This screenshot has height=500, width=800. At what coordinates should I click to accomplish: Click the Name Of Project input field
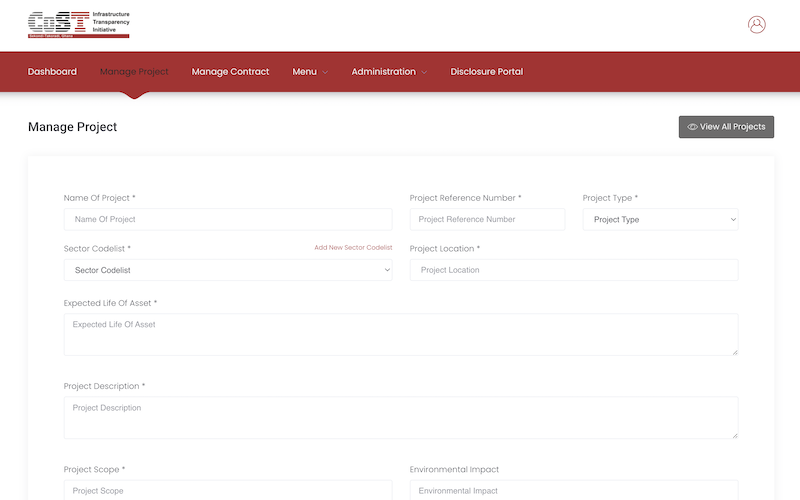click(228, 219)
